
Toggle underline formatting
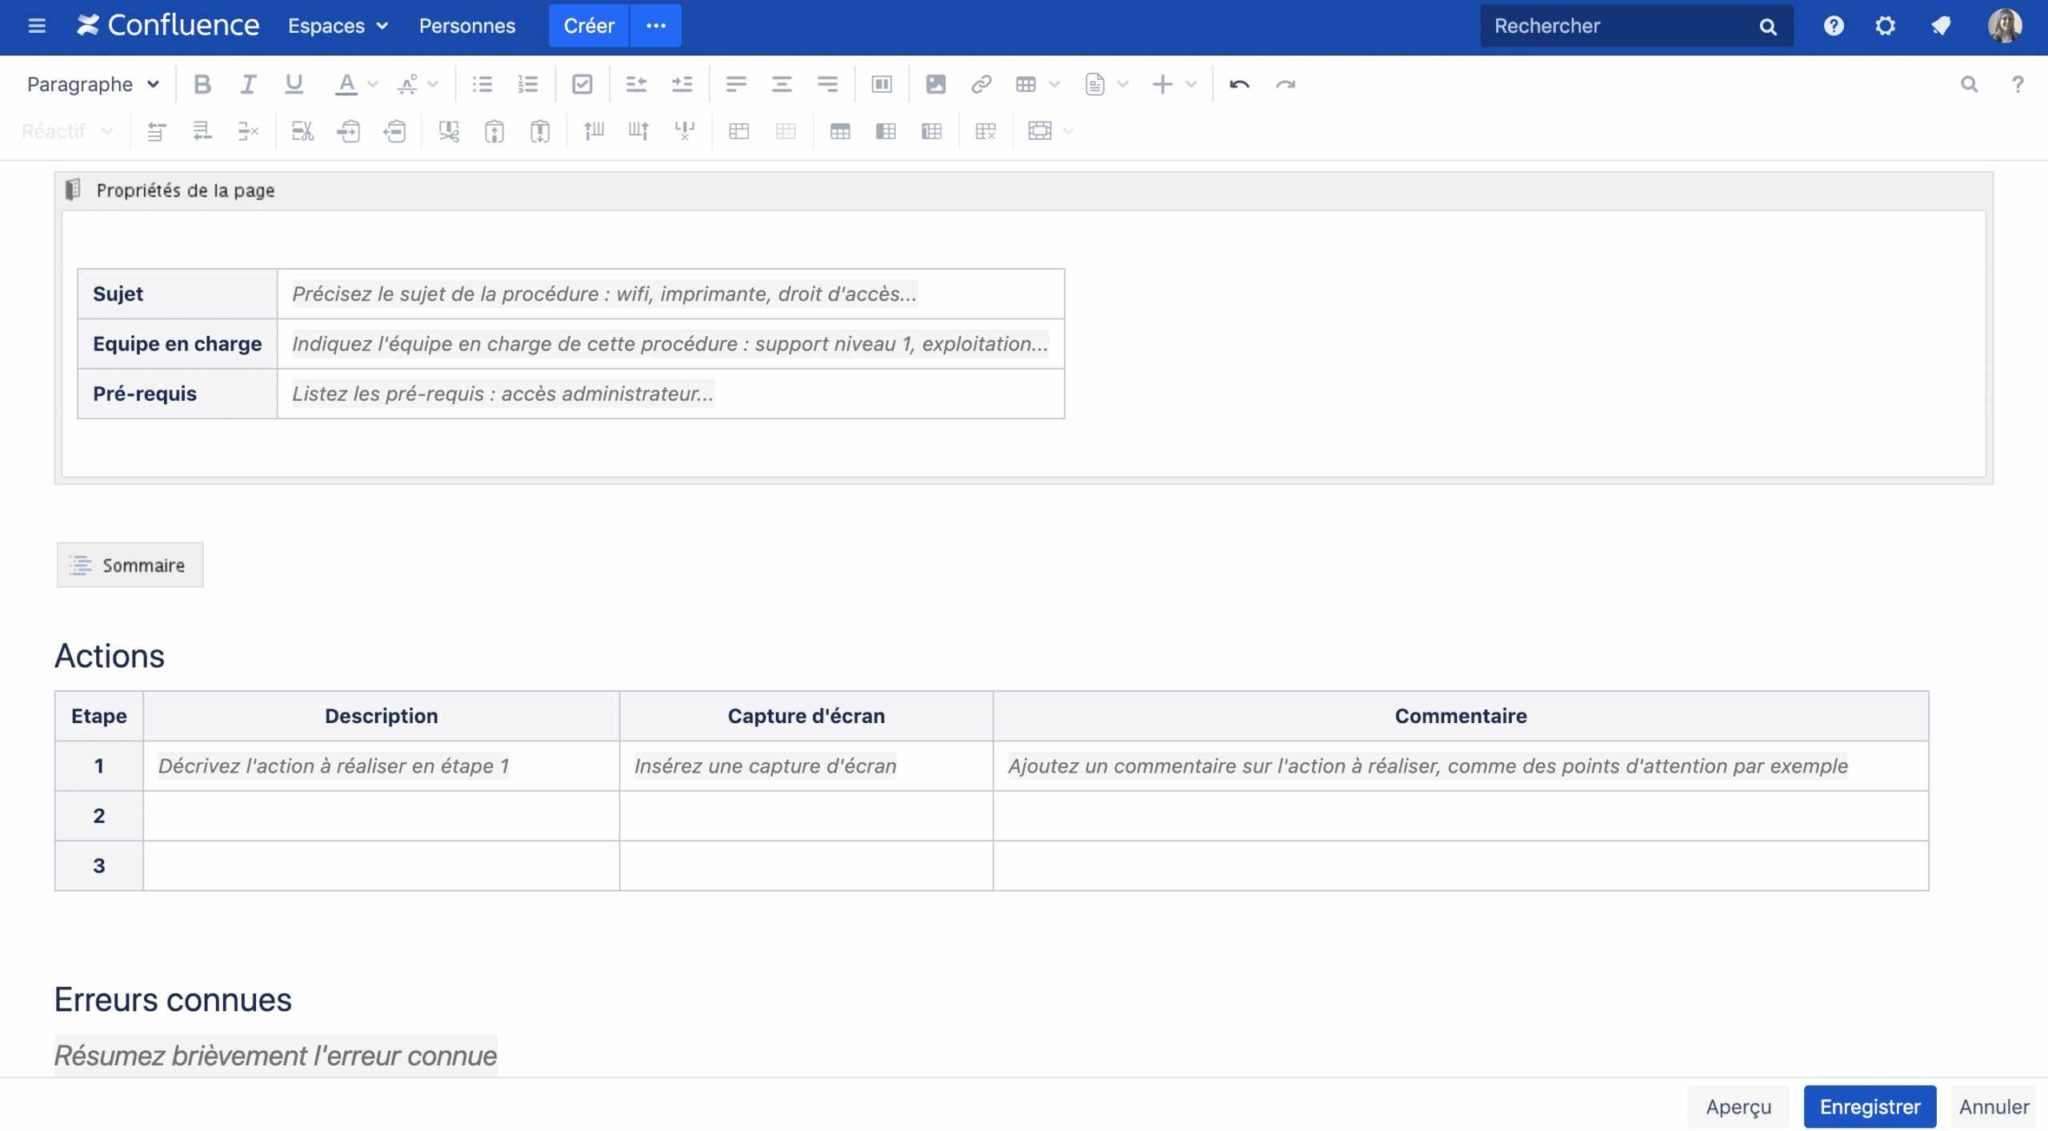coord(293,84)
